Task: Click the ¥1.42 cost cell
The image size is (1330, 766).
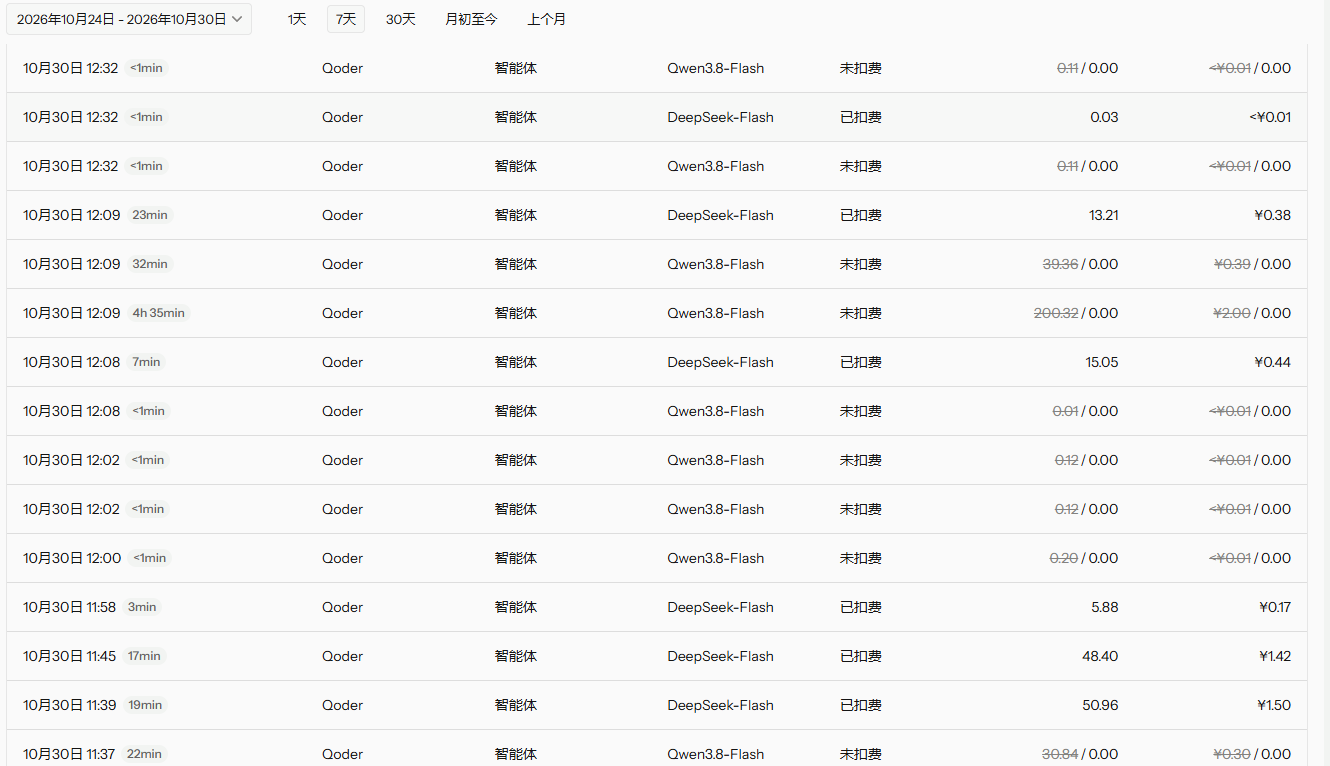Action: click(1274, 656)
